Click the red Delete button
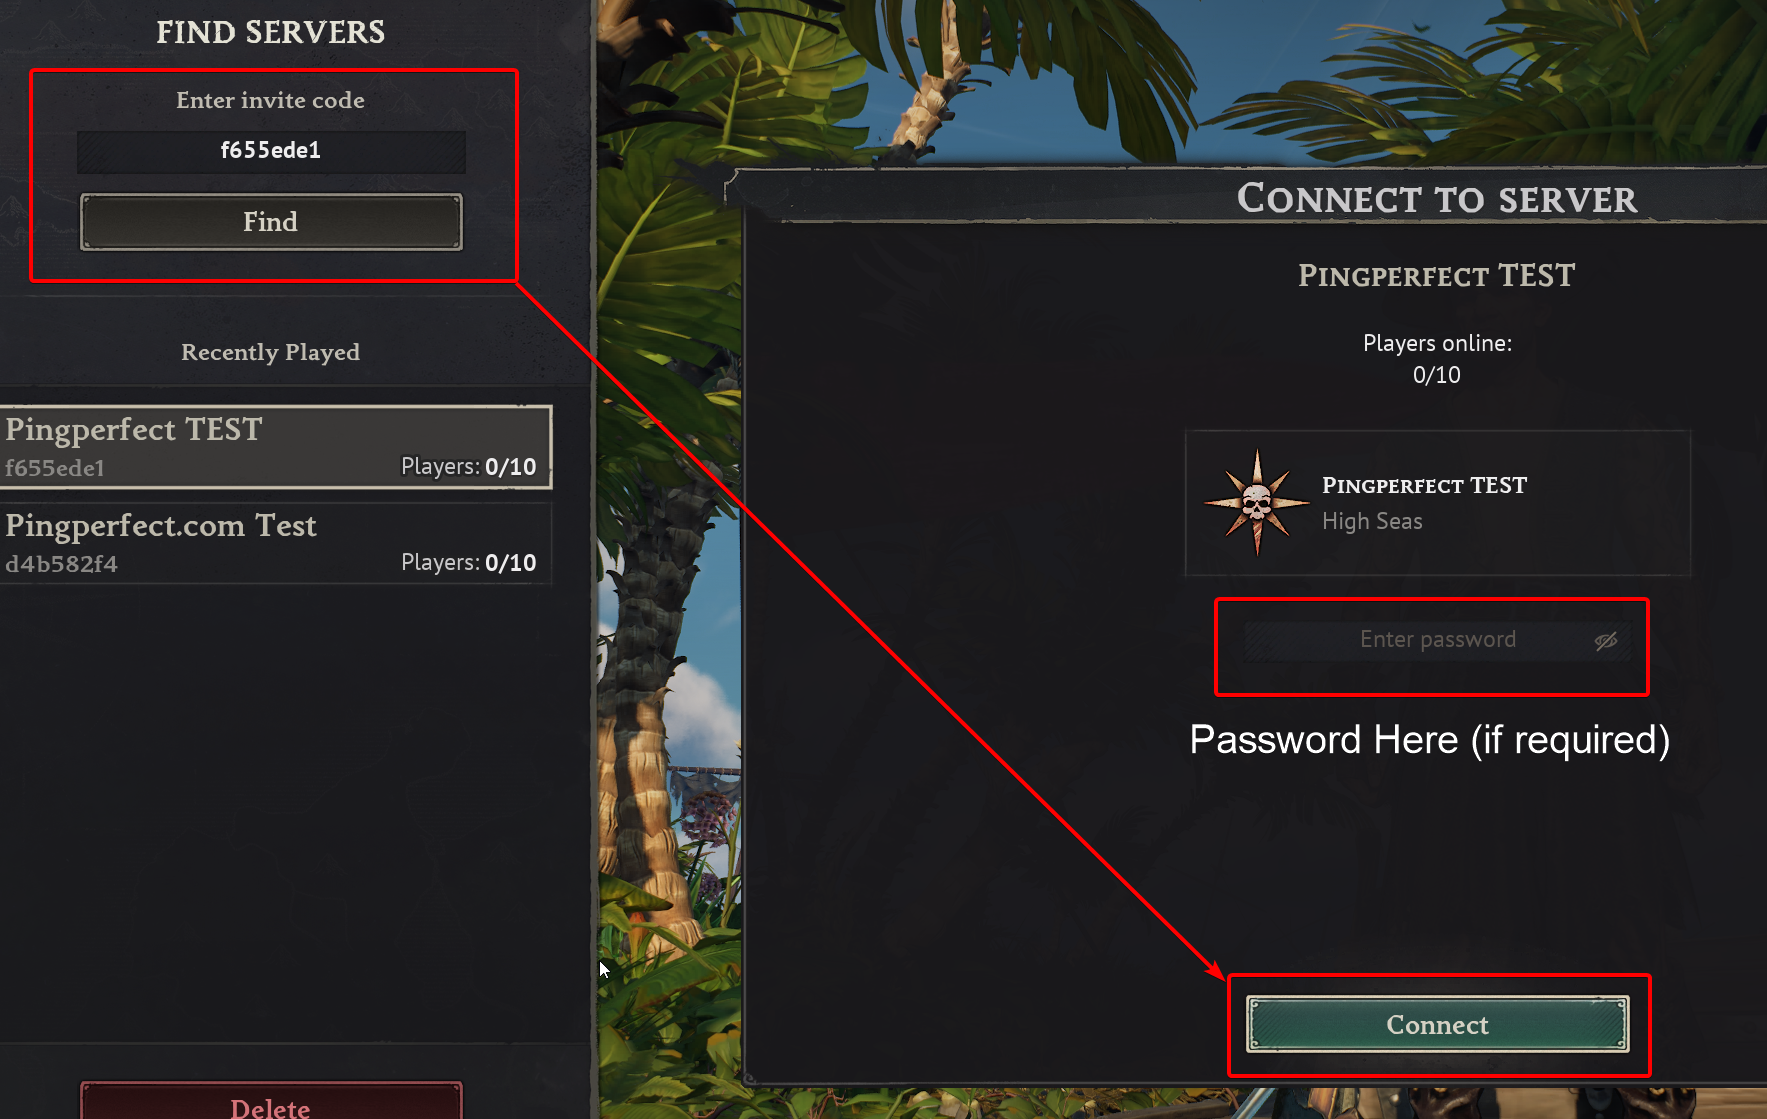This screenshot has width=1767, height=1119. tap(271, 1101)
